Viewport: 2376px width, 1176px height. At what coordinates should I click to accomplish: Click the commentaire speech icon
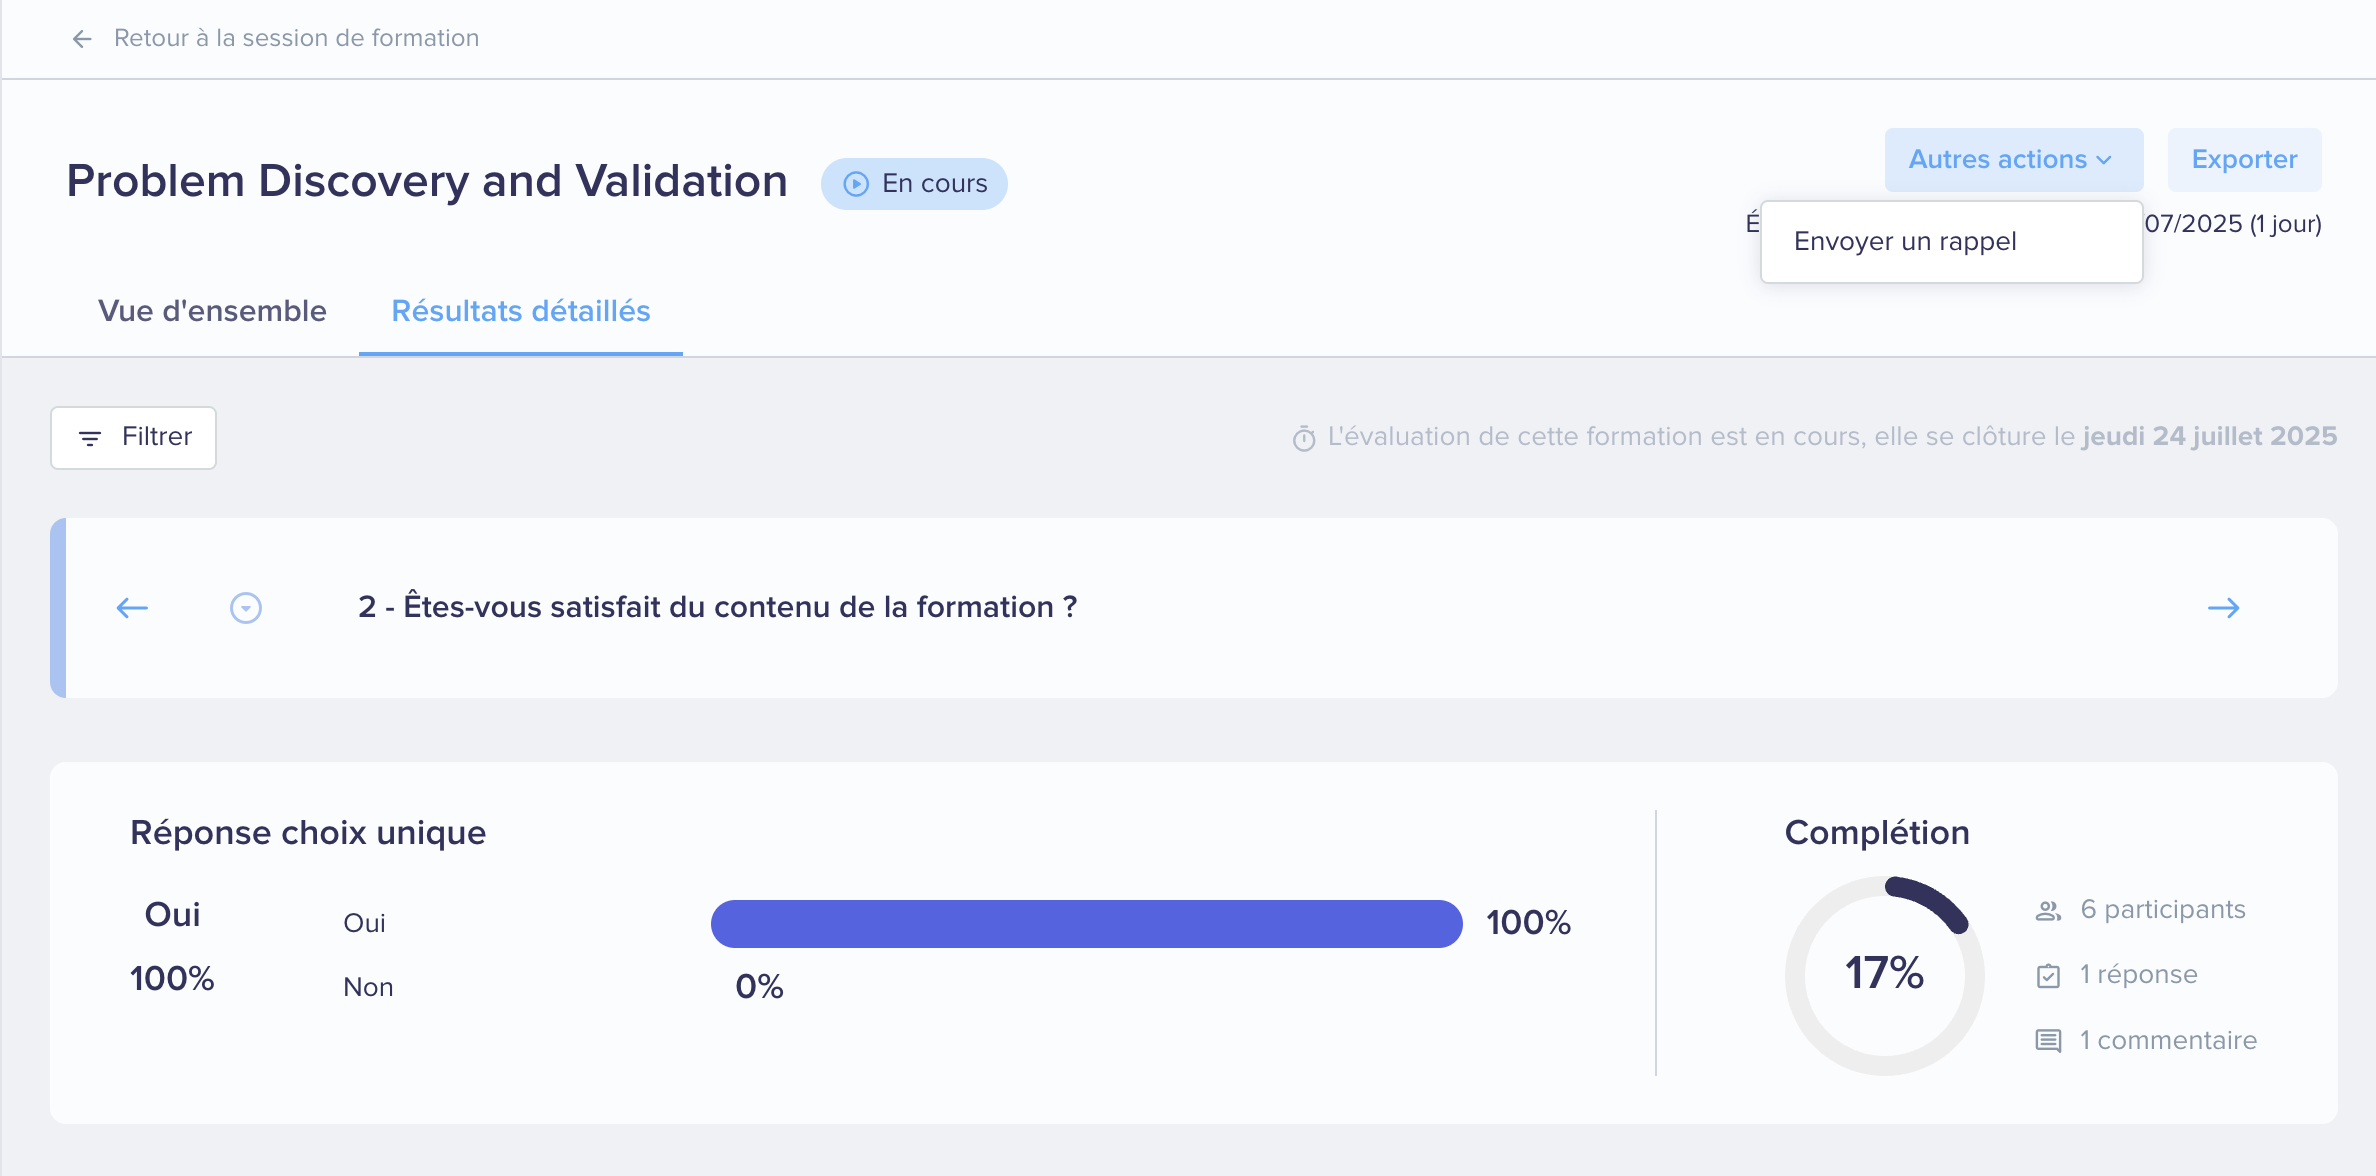2048,1041
